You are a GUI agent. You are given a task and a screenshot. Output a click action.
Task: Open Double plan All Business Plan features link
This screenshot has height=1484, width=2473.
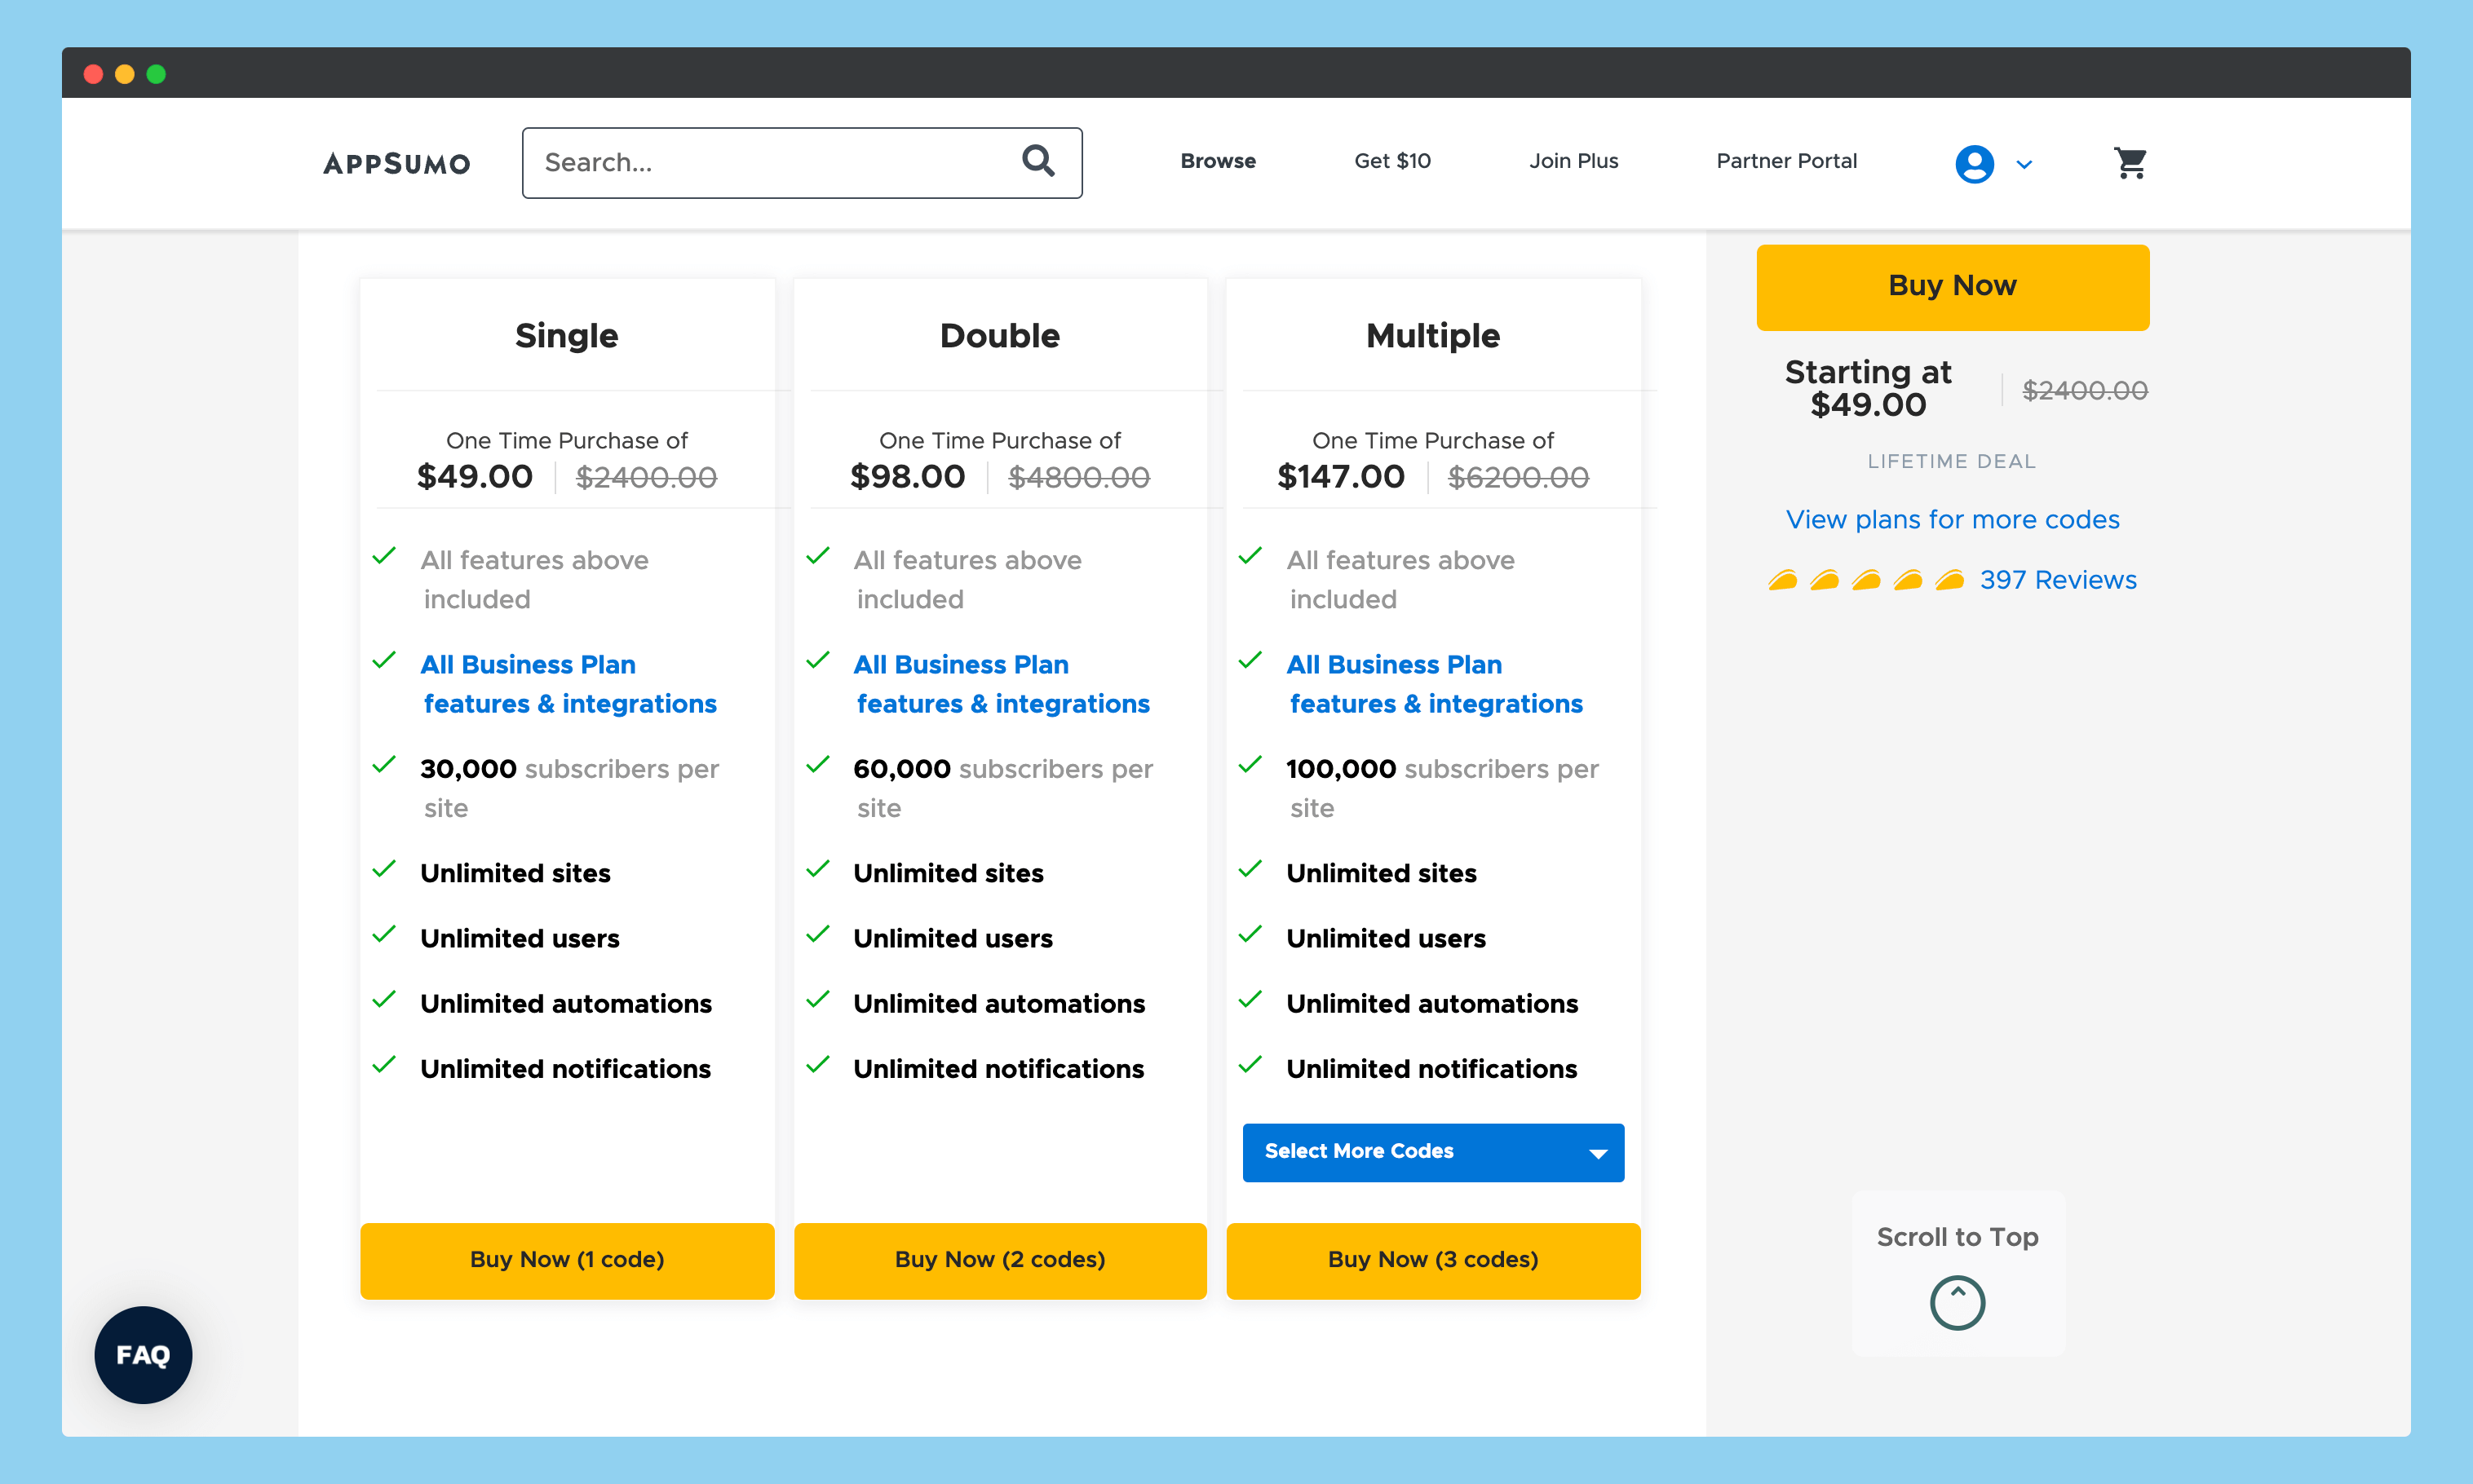pos(1001,684)
